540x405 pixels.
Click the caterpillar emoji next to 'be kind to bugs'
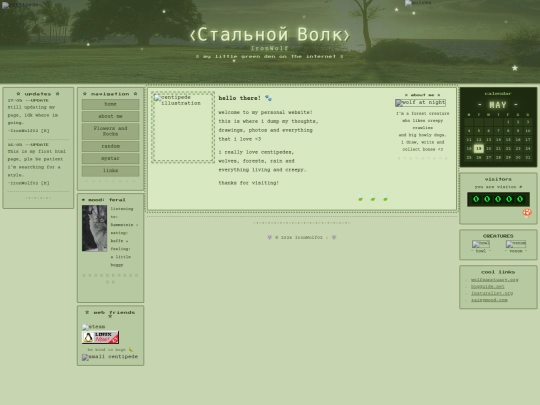[x=131, y=350]
